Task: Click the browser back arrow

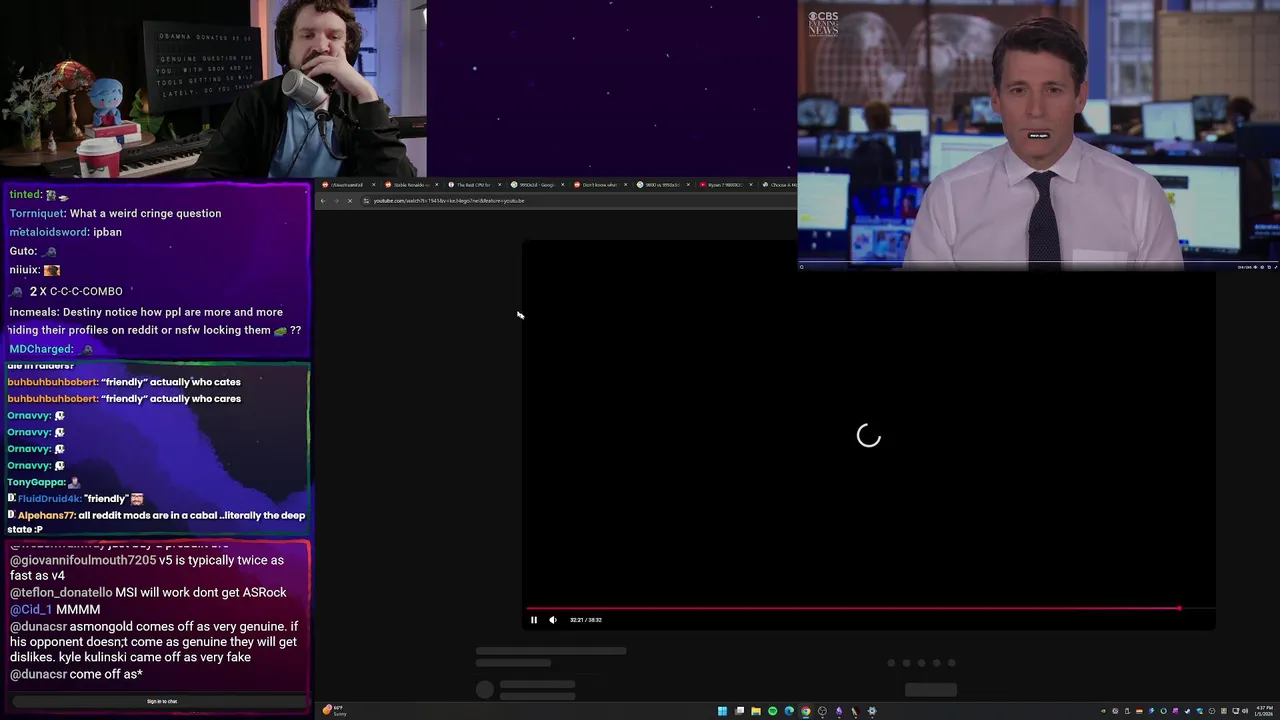Action: point(323,201)
